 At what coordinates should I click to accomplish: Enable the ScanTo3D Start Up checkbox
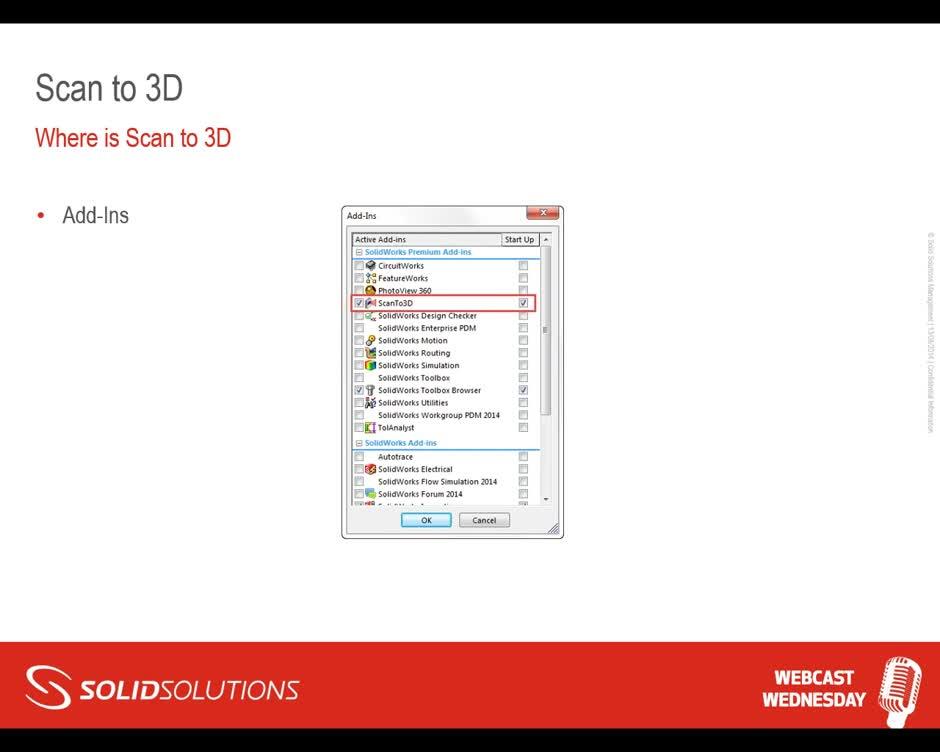[524, 302]
